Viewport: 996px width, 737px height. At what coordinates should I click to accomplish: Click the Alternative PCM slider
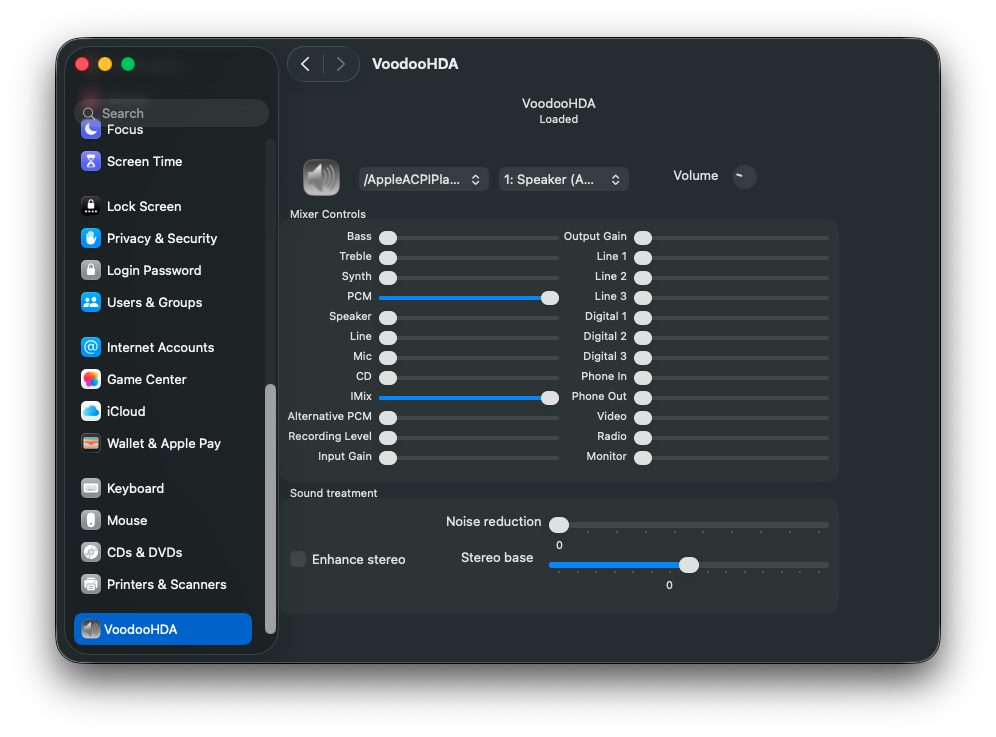(469, 417)
